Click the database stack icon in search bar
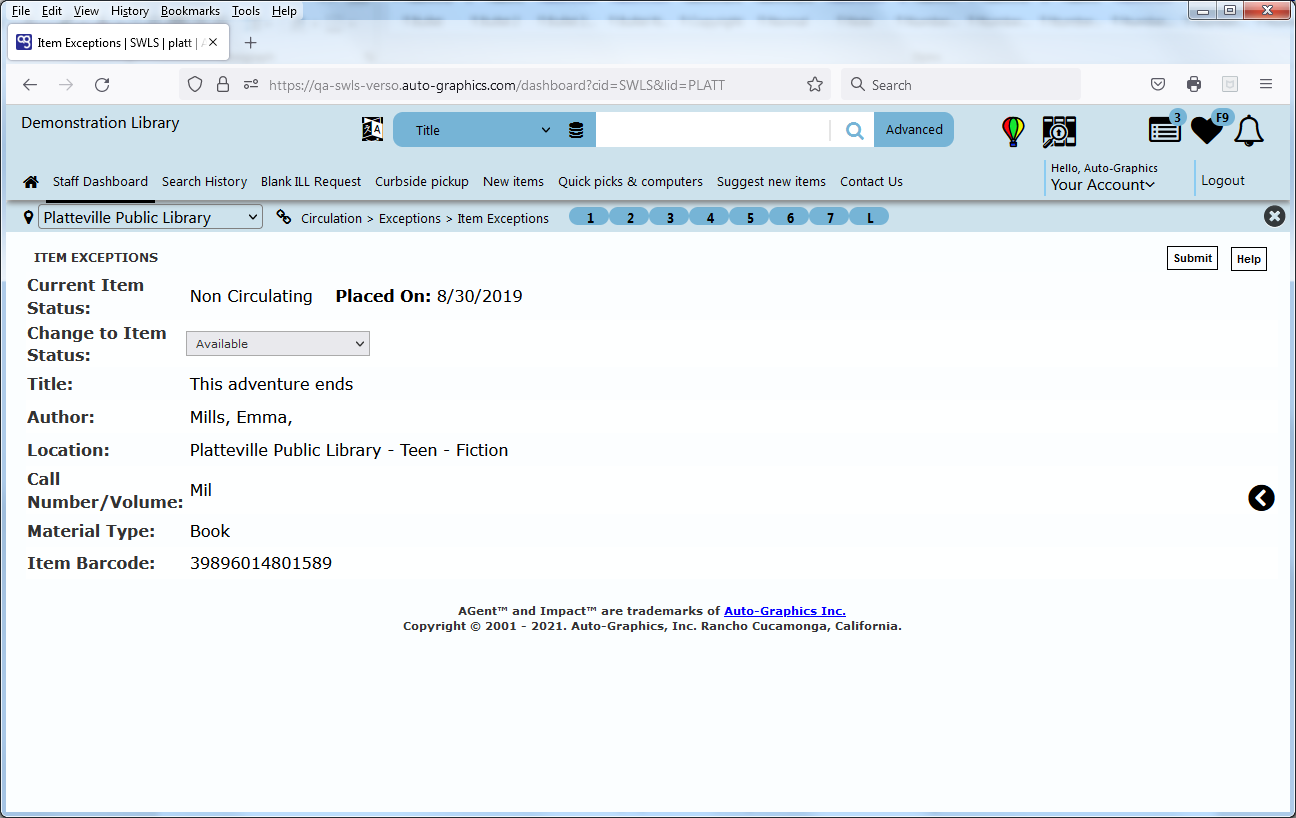Screen dimensions: 1296x818 tap(576, 130)
